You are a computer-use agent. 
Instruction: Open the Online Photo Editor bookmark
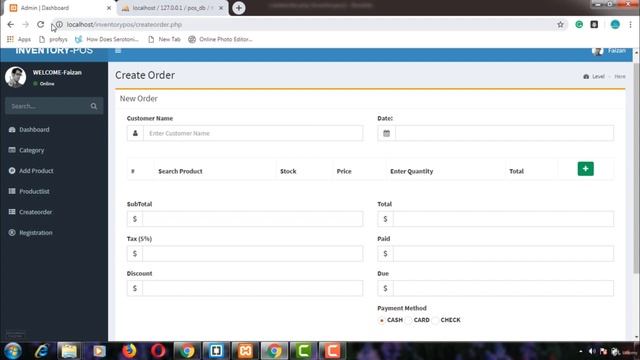click(220, 39)
